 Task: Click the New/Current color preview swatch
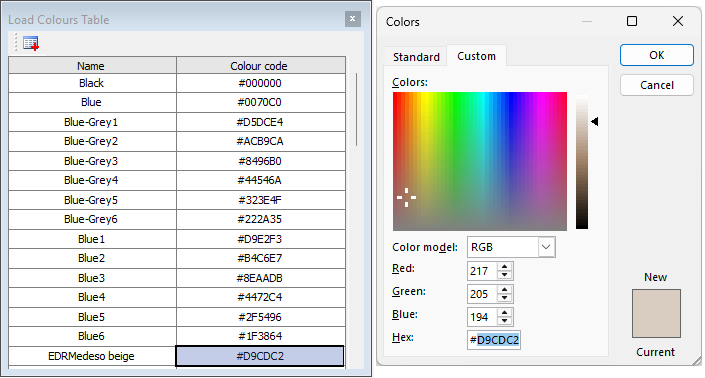(x=656, y=313)
